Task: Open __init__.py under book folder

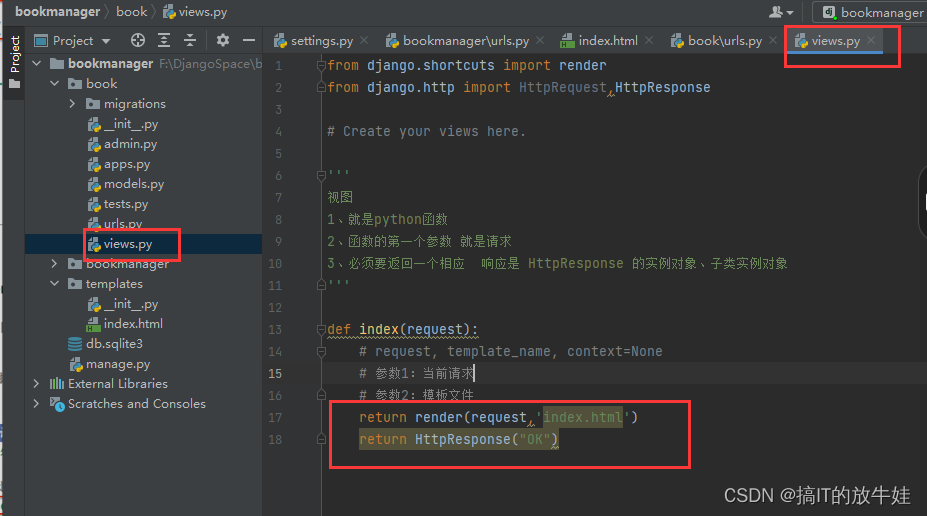Action: click(123, 124)
